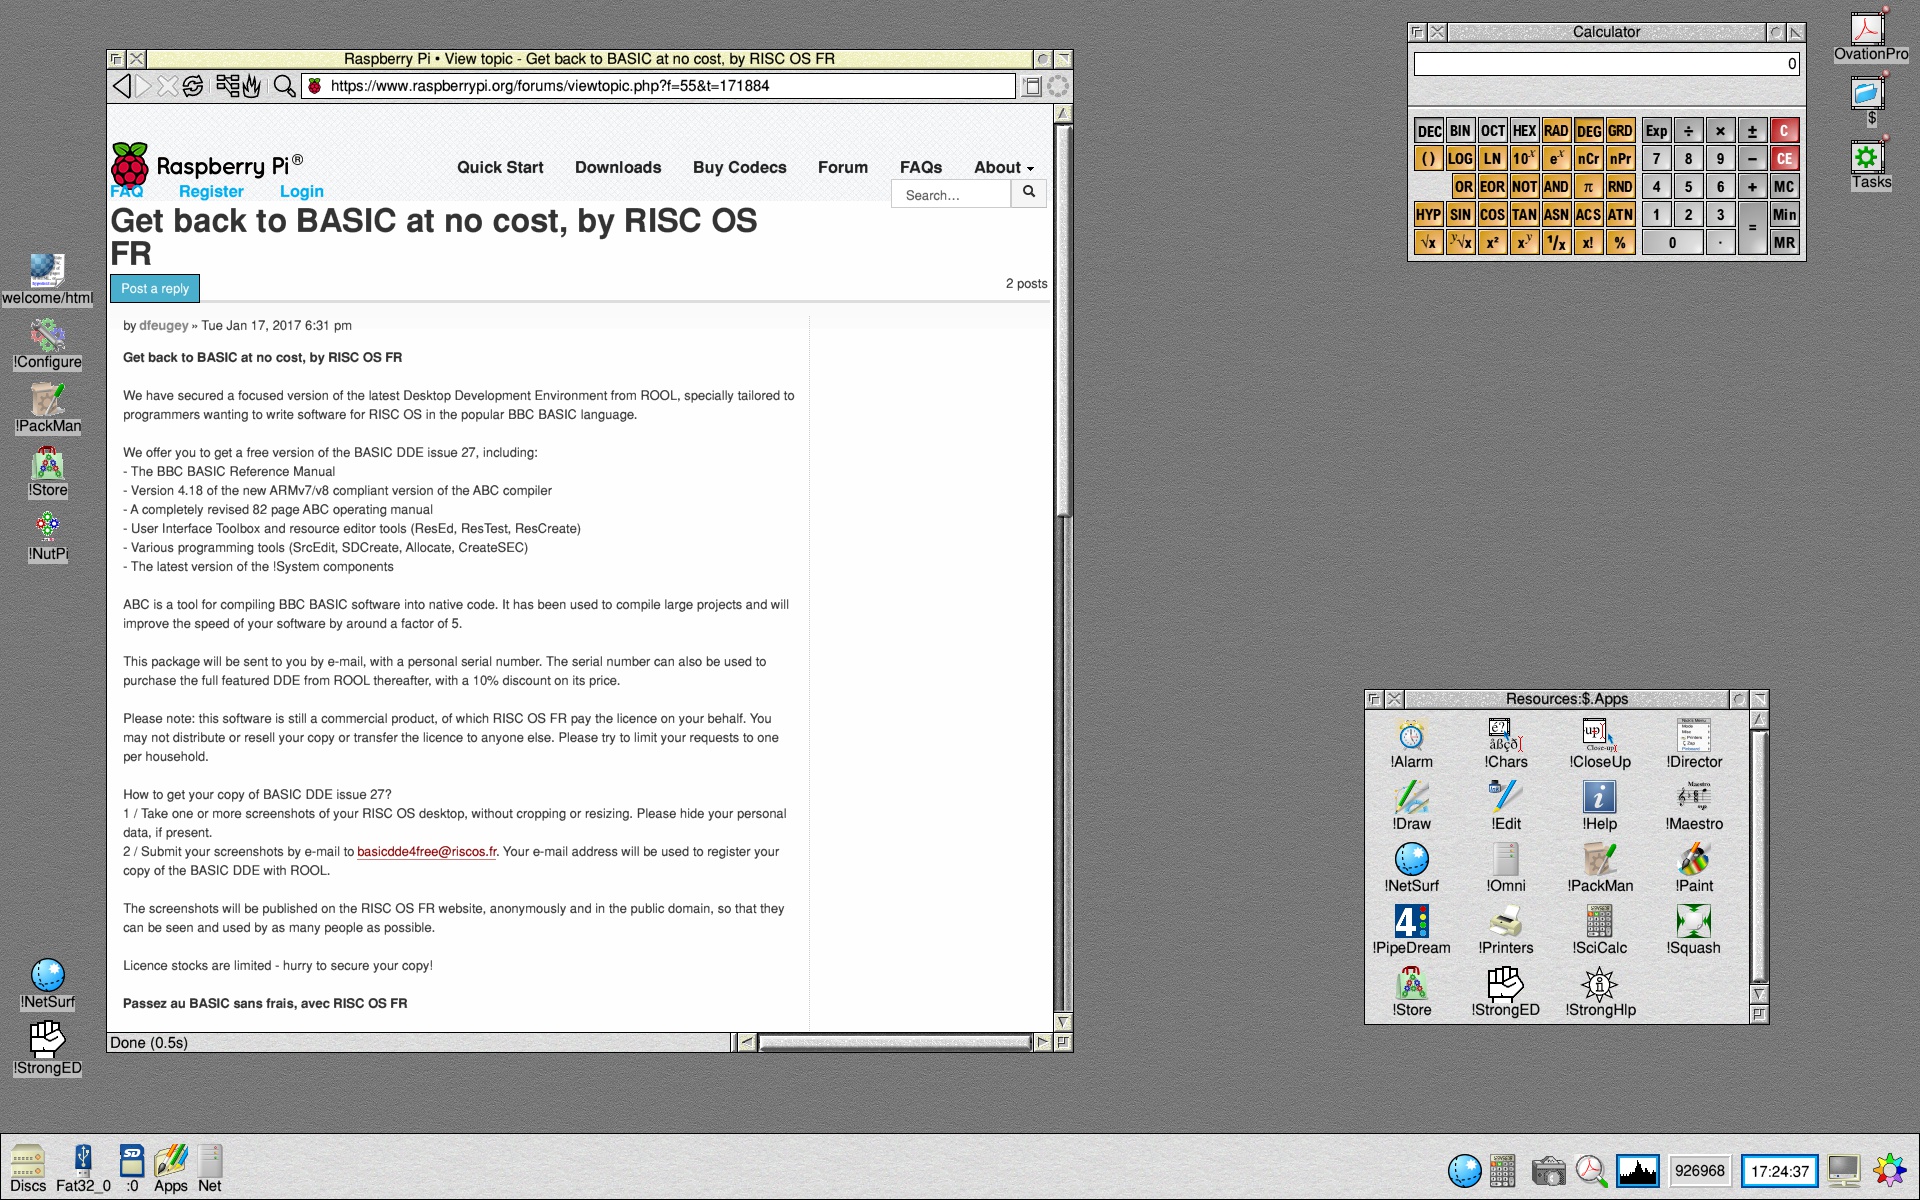Viewport: 1920px width, 1200px height.
Task: Open the SD card :0 drive icon
Action: click(x=132, y=1168)
